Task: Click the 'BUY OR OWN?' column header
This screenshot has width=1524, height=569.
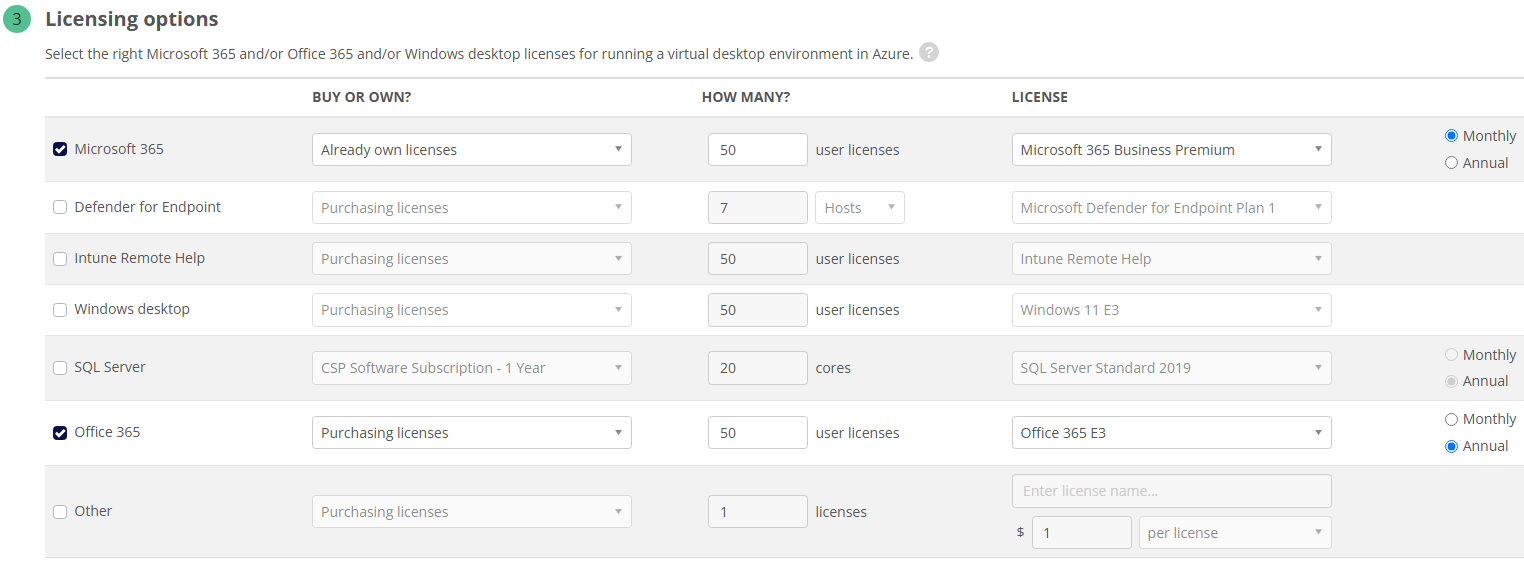Action: 362,97
